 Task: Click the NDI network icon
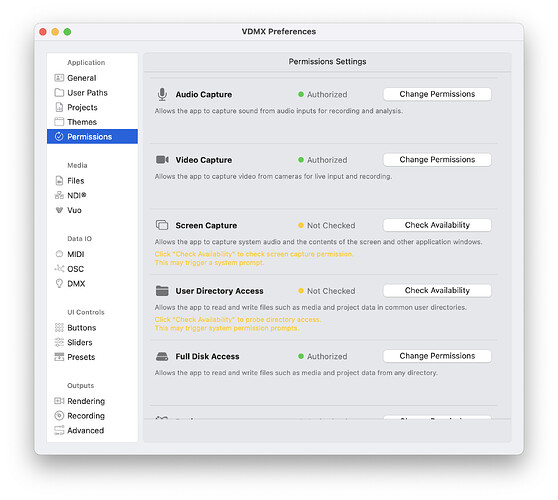(x=59, y=195)
